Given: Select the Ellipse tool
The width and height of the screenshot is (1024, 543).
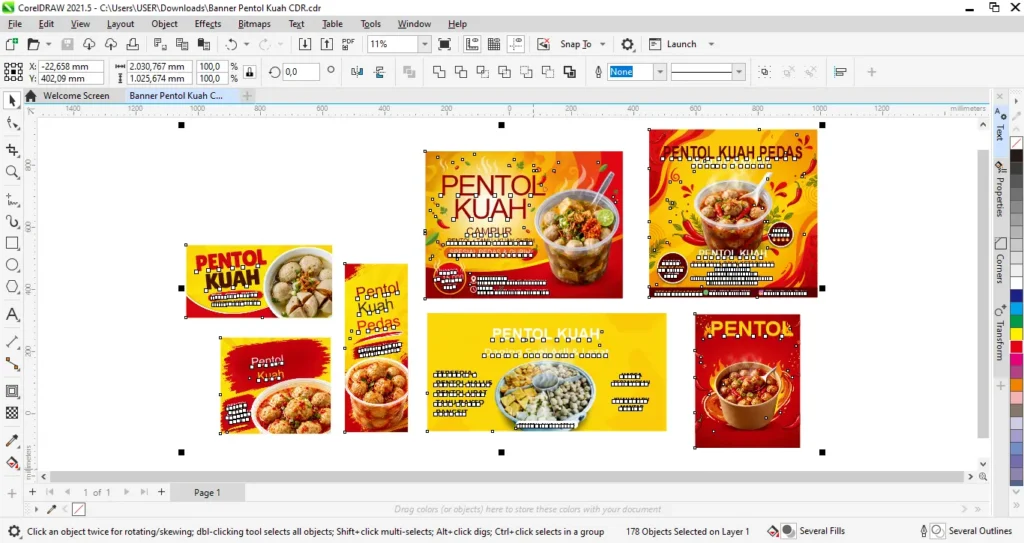Looking at the screenshot, I should click(12, 265).
